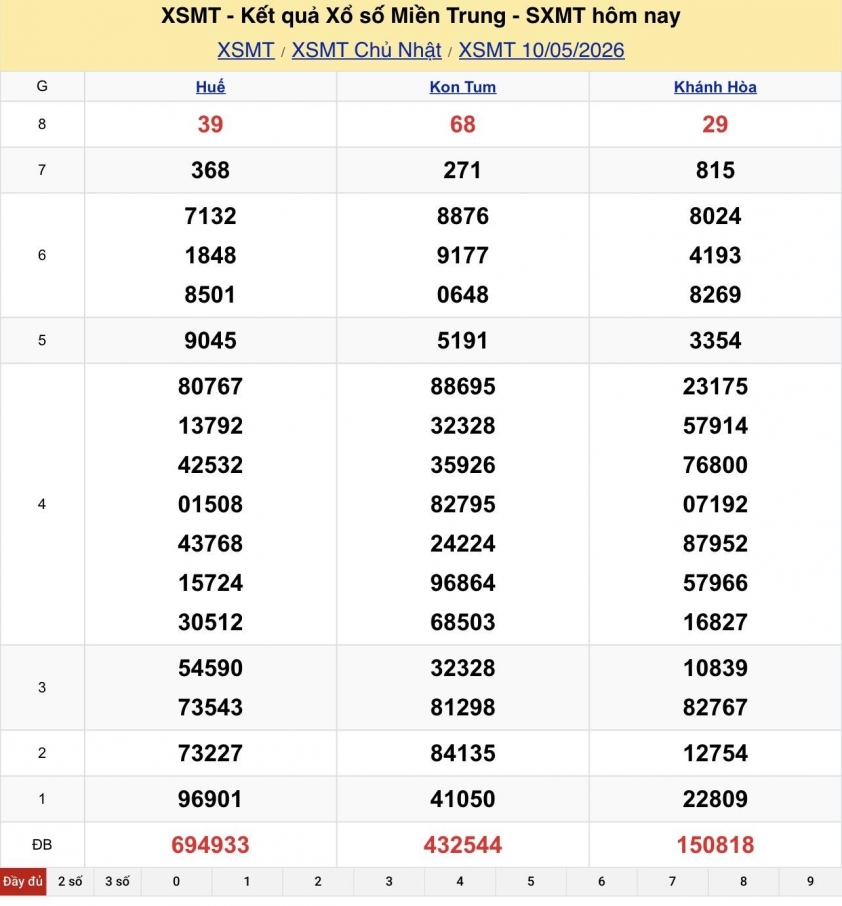Viewport: 842px width, 906px height.
Task: Click Huế prize 6 number 8501
Action: point(210,295)
